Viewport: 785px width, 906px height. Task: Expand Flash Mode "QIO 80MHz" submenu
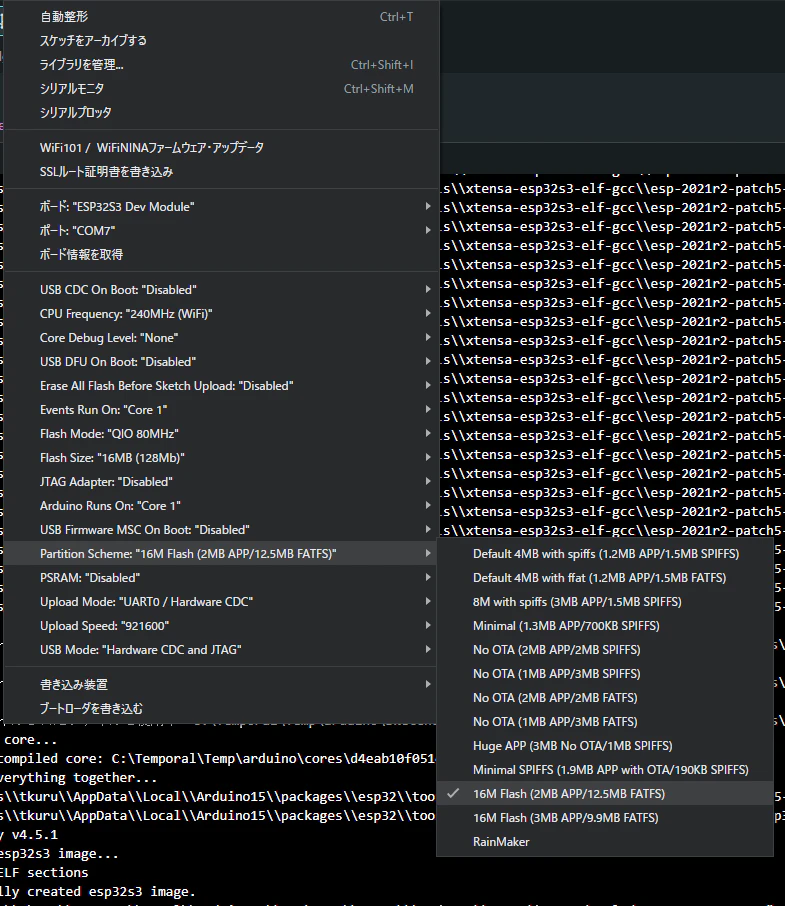click(221, 433)
